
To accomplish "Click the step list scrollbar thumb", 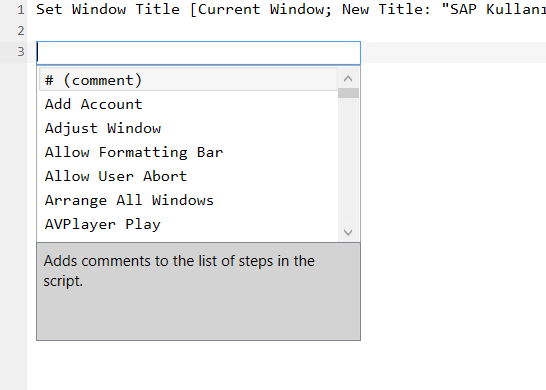I will (x=348, y=93).
